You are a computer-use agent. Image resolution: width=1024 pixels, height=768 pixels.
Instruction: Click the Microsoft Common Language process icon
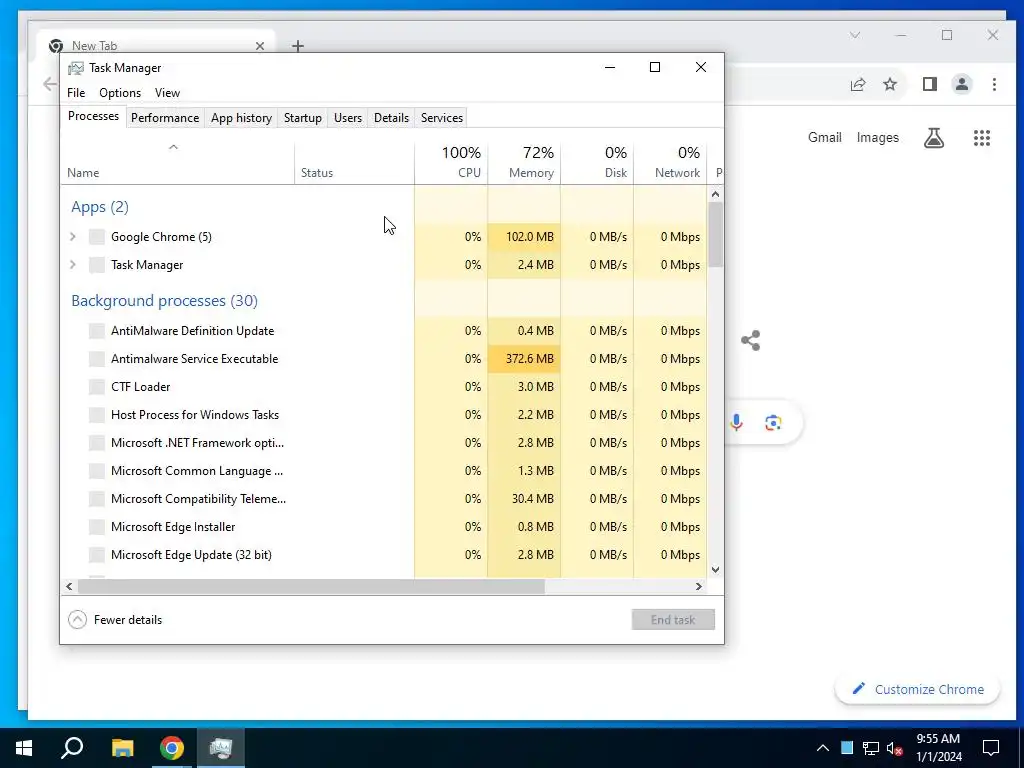pyautogui.click(x=97, y=471)
